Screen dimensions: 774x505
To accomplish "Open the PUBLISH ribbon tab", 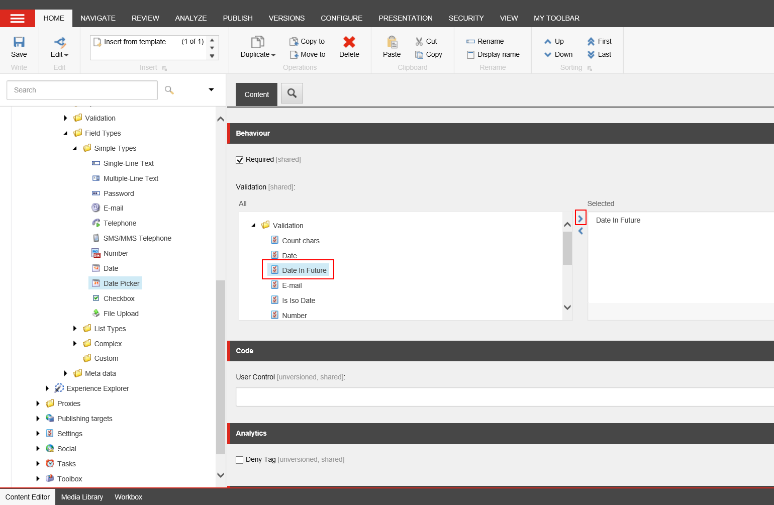I will pyautogui.click(x=237, y=18).
